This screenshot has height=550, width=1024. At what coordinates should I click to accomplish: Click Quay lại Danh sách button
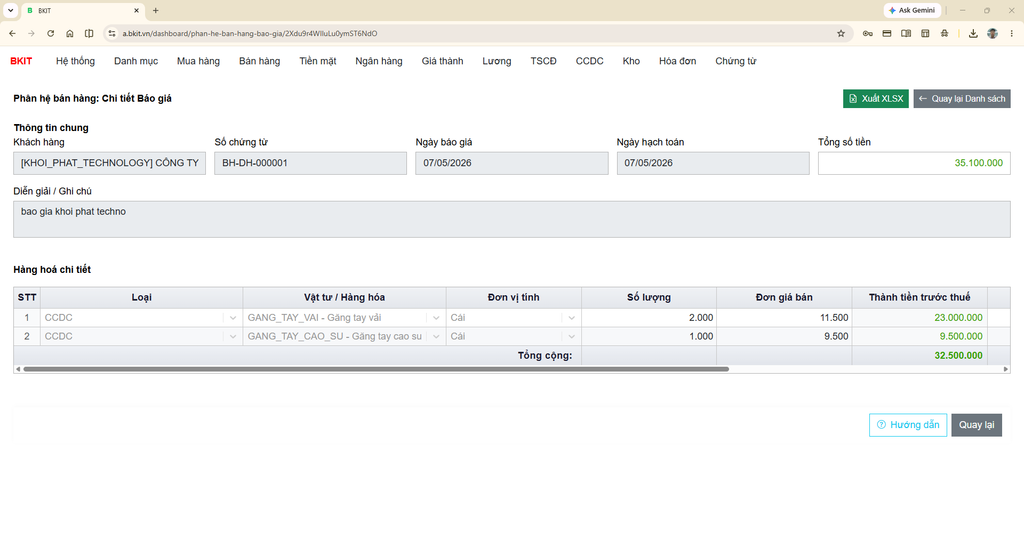coord(962,99)
